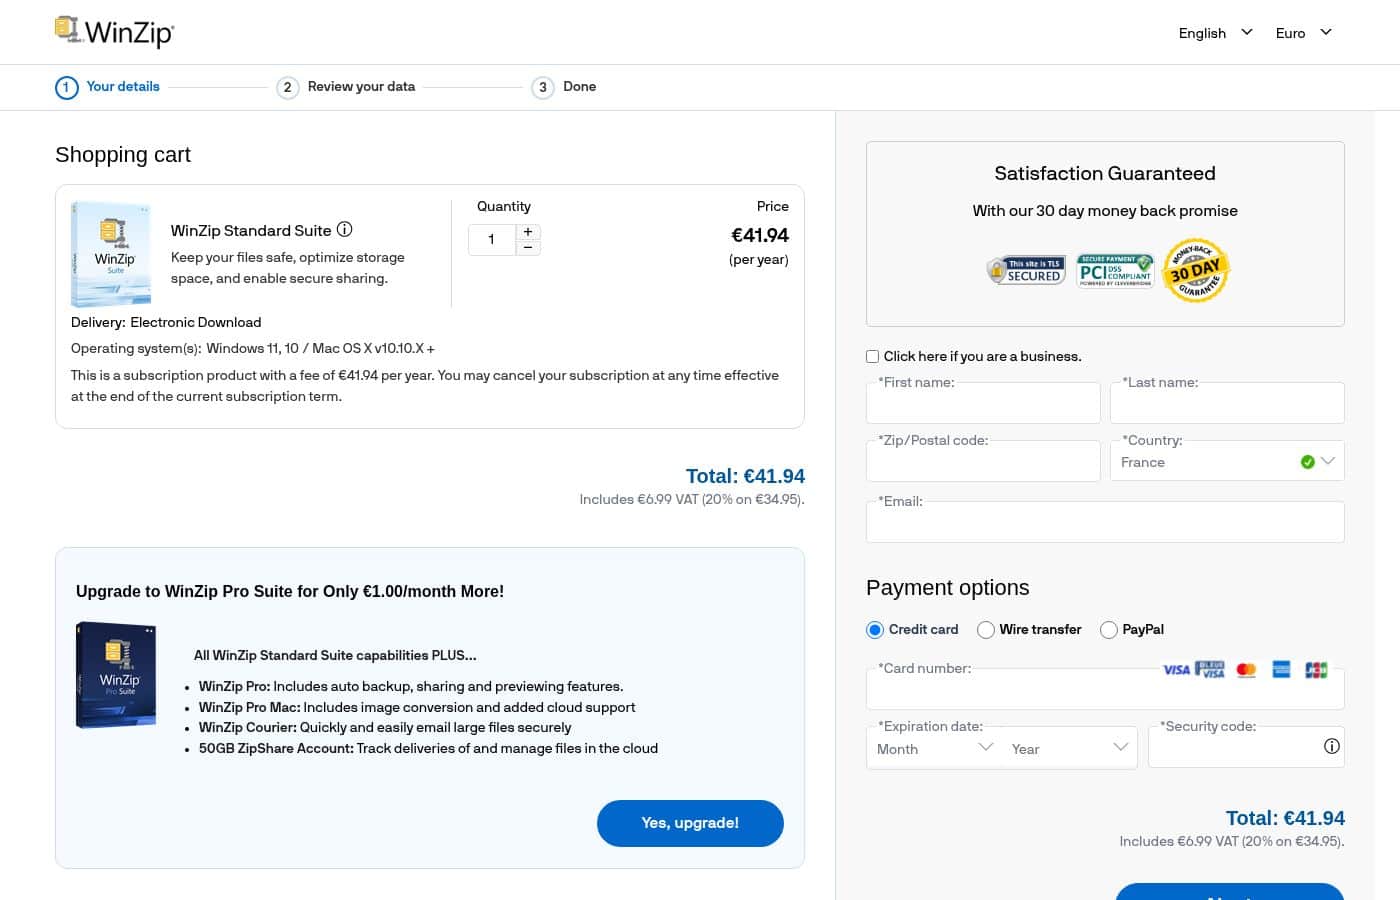
Task: Open the expiration Year dropdown
Action: pos(1069,748)
